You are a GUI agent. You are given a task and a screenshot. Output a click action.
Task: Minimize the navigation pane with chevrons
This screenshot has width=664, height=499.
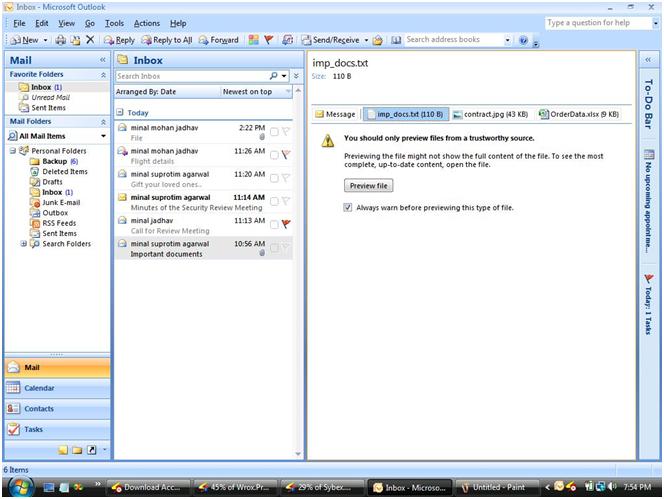point(102,60)
